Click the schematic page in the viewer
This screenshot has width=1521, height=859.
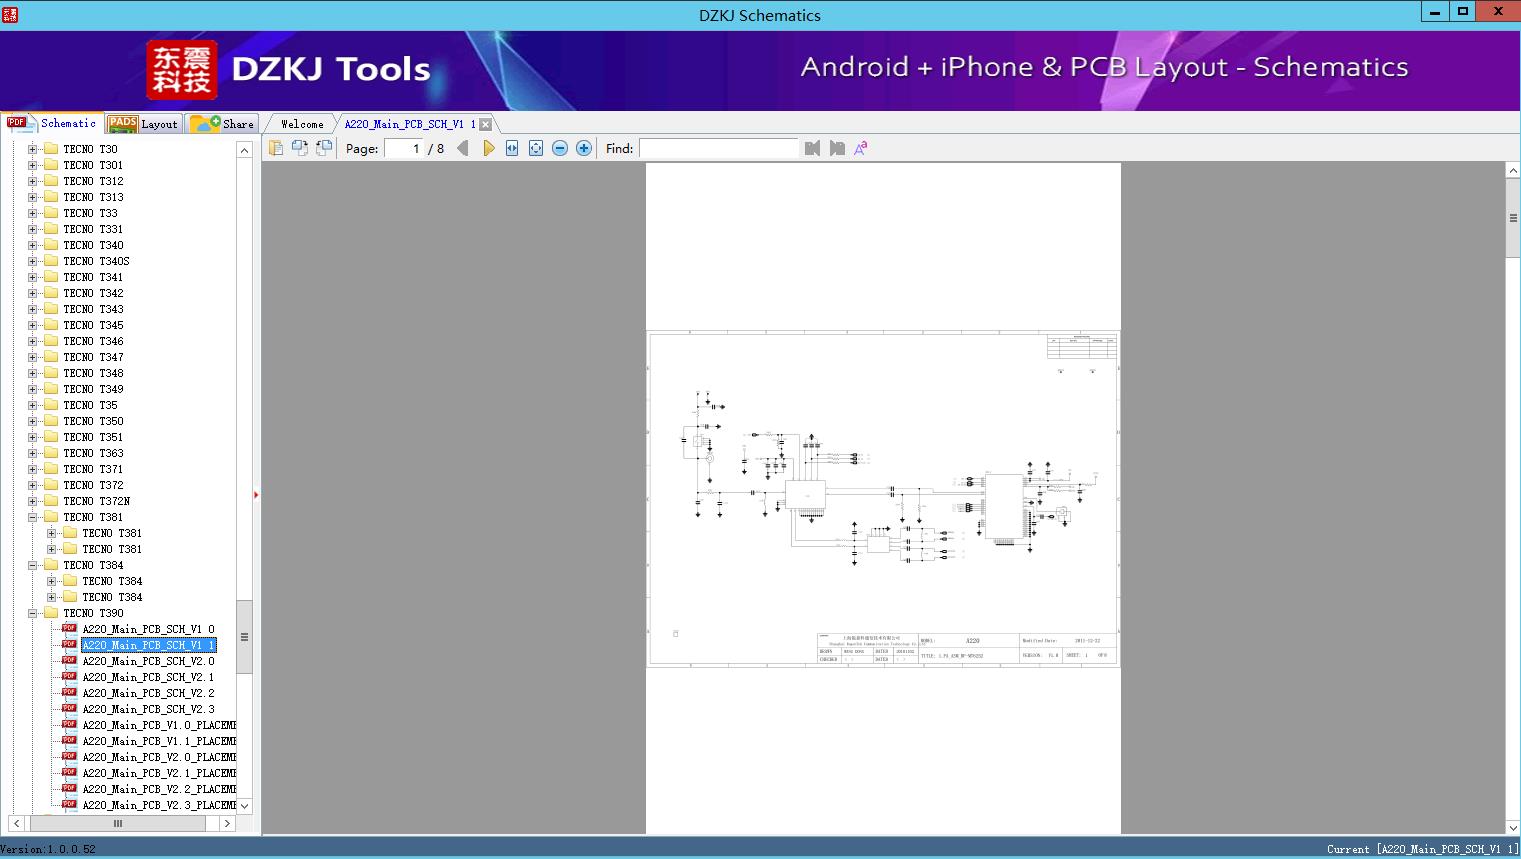tap(883, 498)
